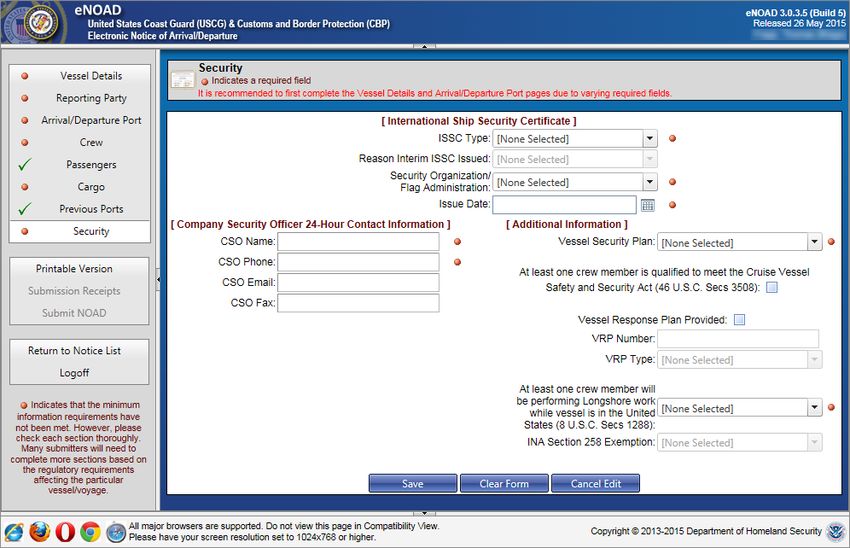The image size is (850, 548).
Task: Click the Clear Form button
Action: (504, 483)
